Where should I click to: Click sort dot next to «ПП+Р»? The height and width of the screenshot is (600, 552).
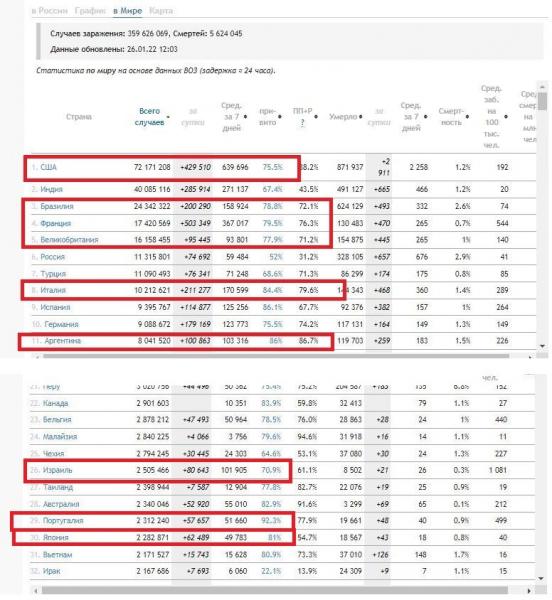click(x=316, y=117)
